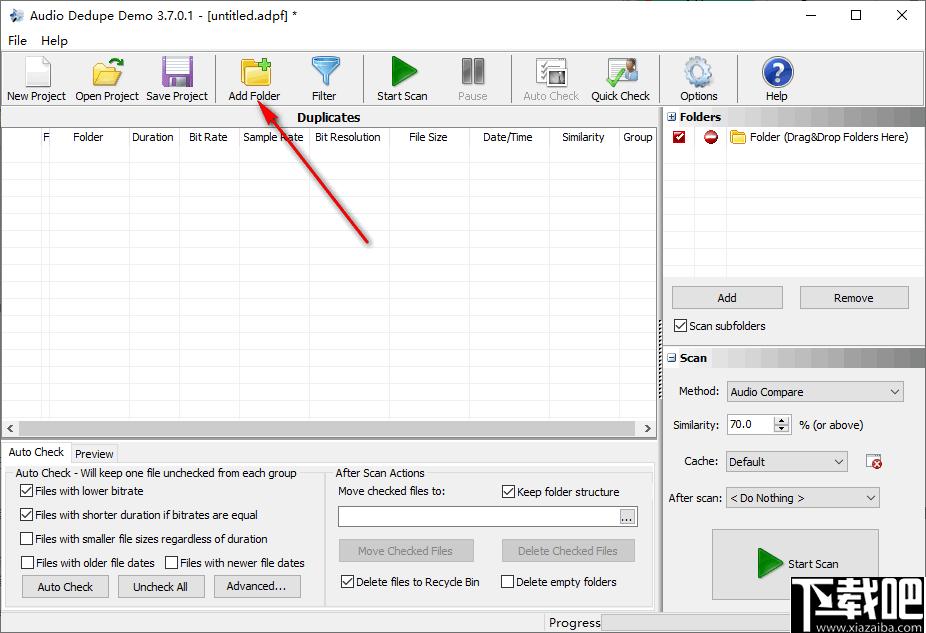The width and height of the screenshot is (926, 633).
Task: Open the Cache dropdown set to Default
Action: 787,462
